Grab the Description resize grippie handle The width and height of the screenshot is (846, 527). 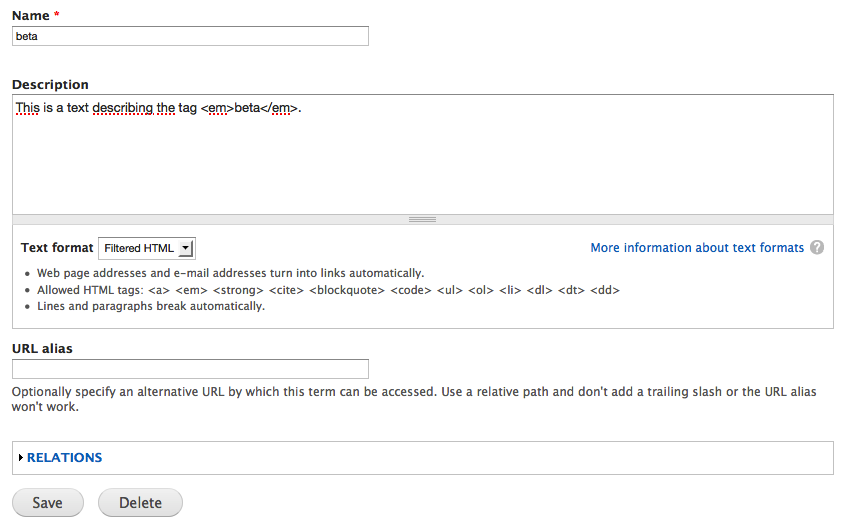[x=422, y=219]
